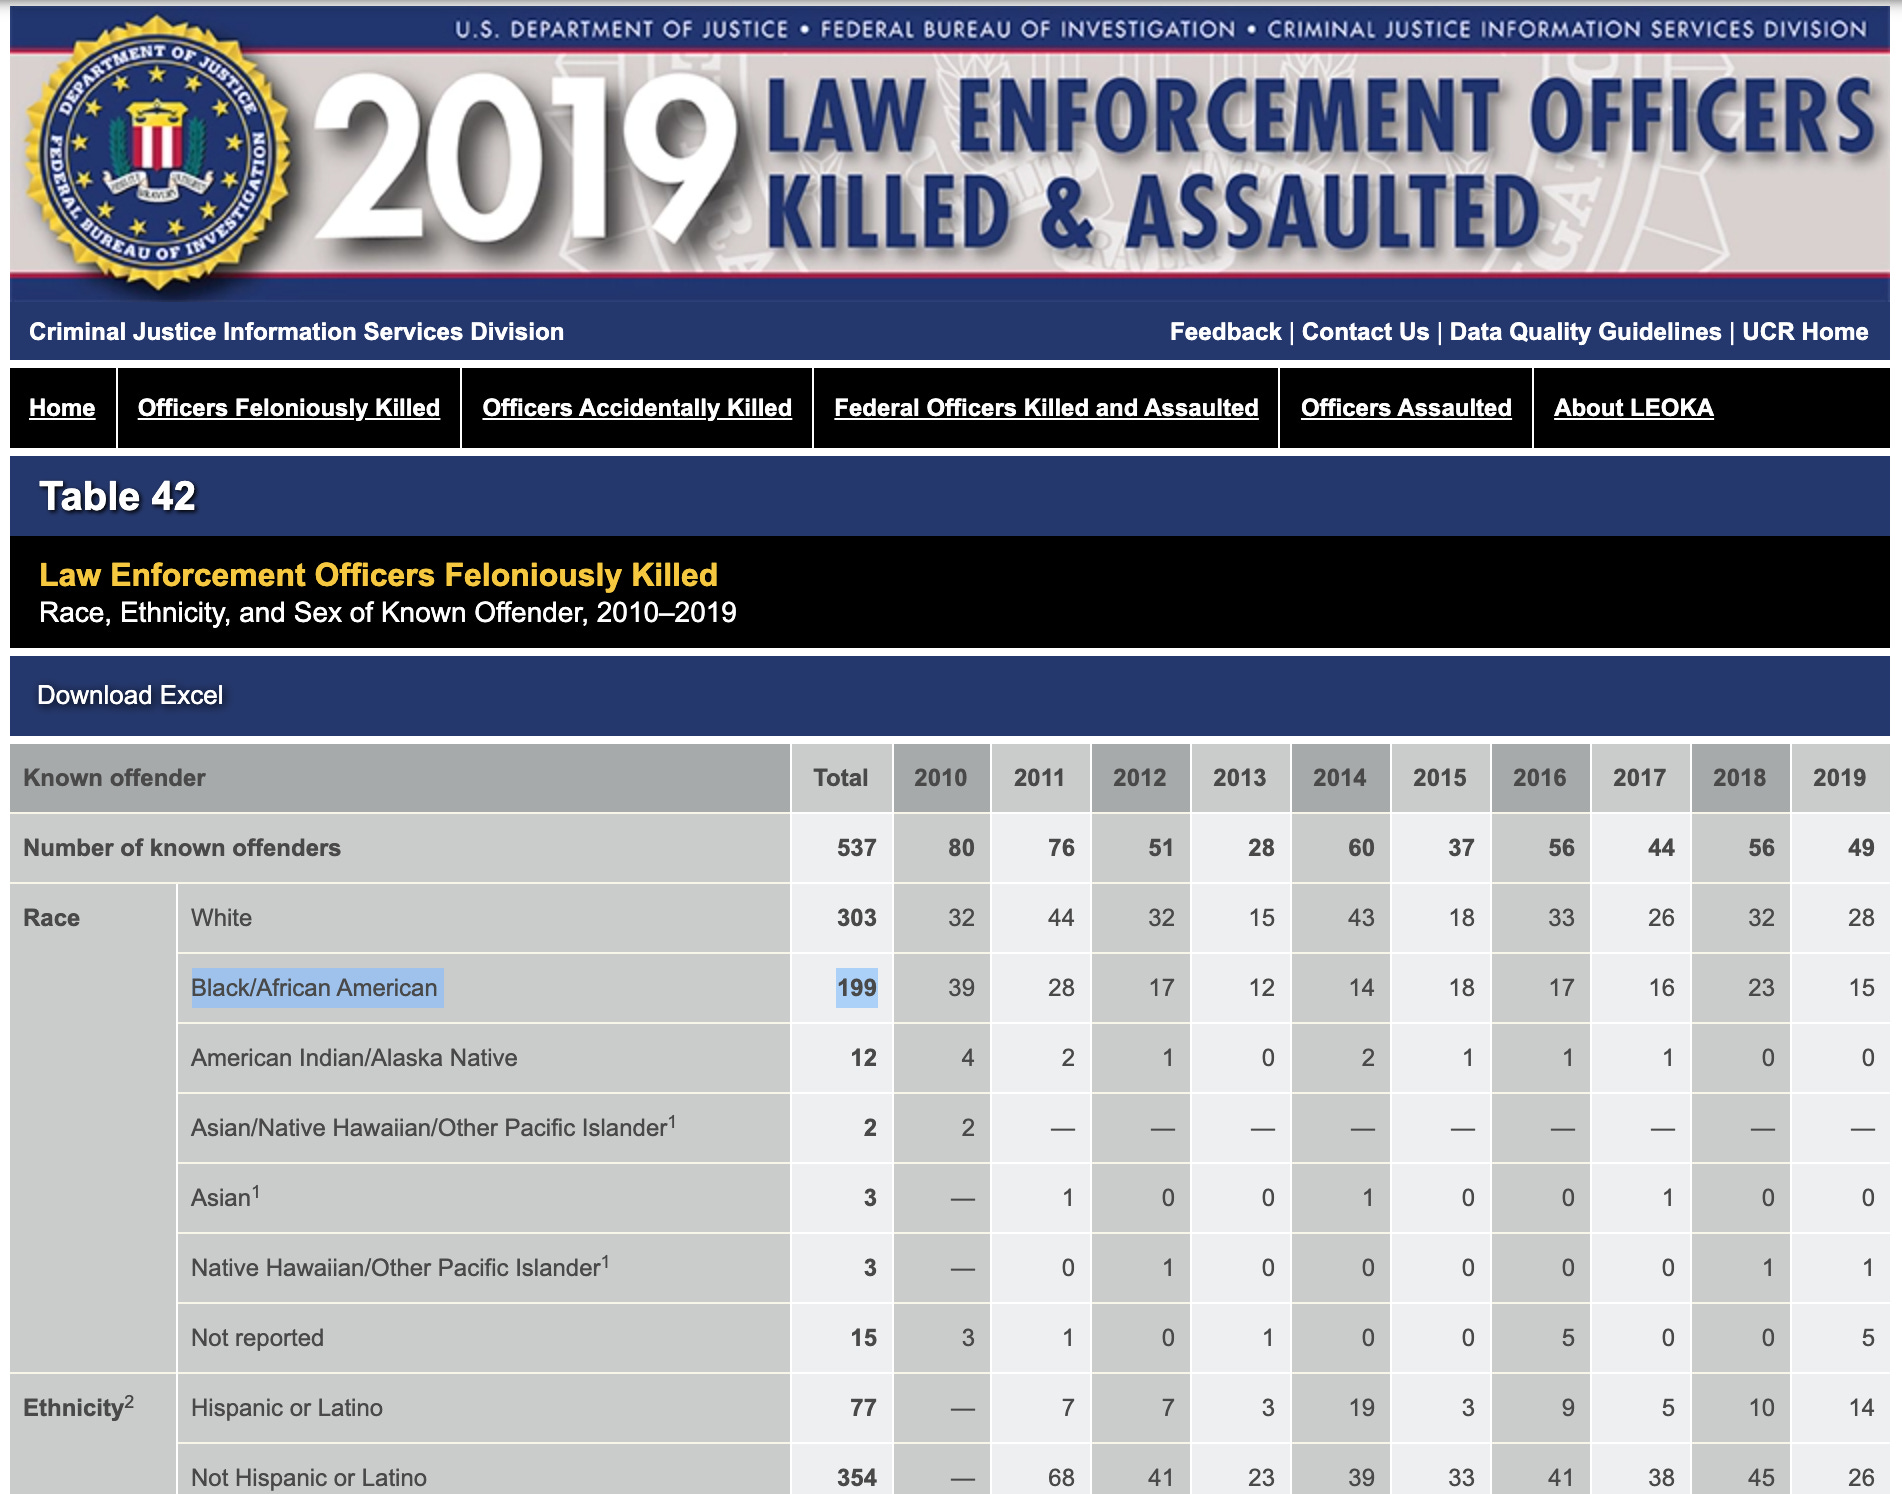1902x1494 pixels.
Task: Click White 2014 value 43
Action: click(1361, 918)
